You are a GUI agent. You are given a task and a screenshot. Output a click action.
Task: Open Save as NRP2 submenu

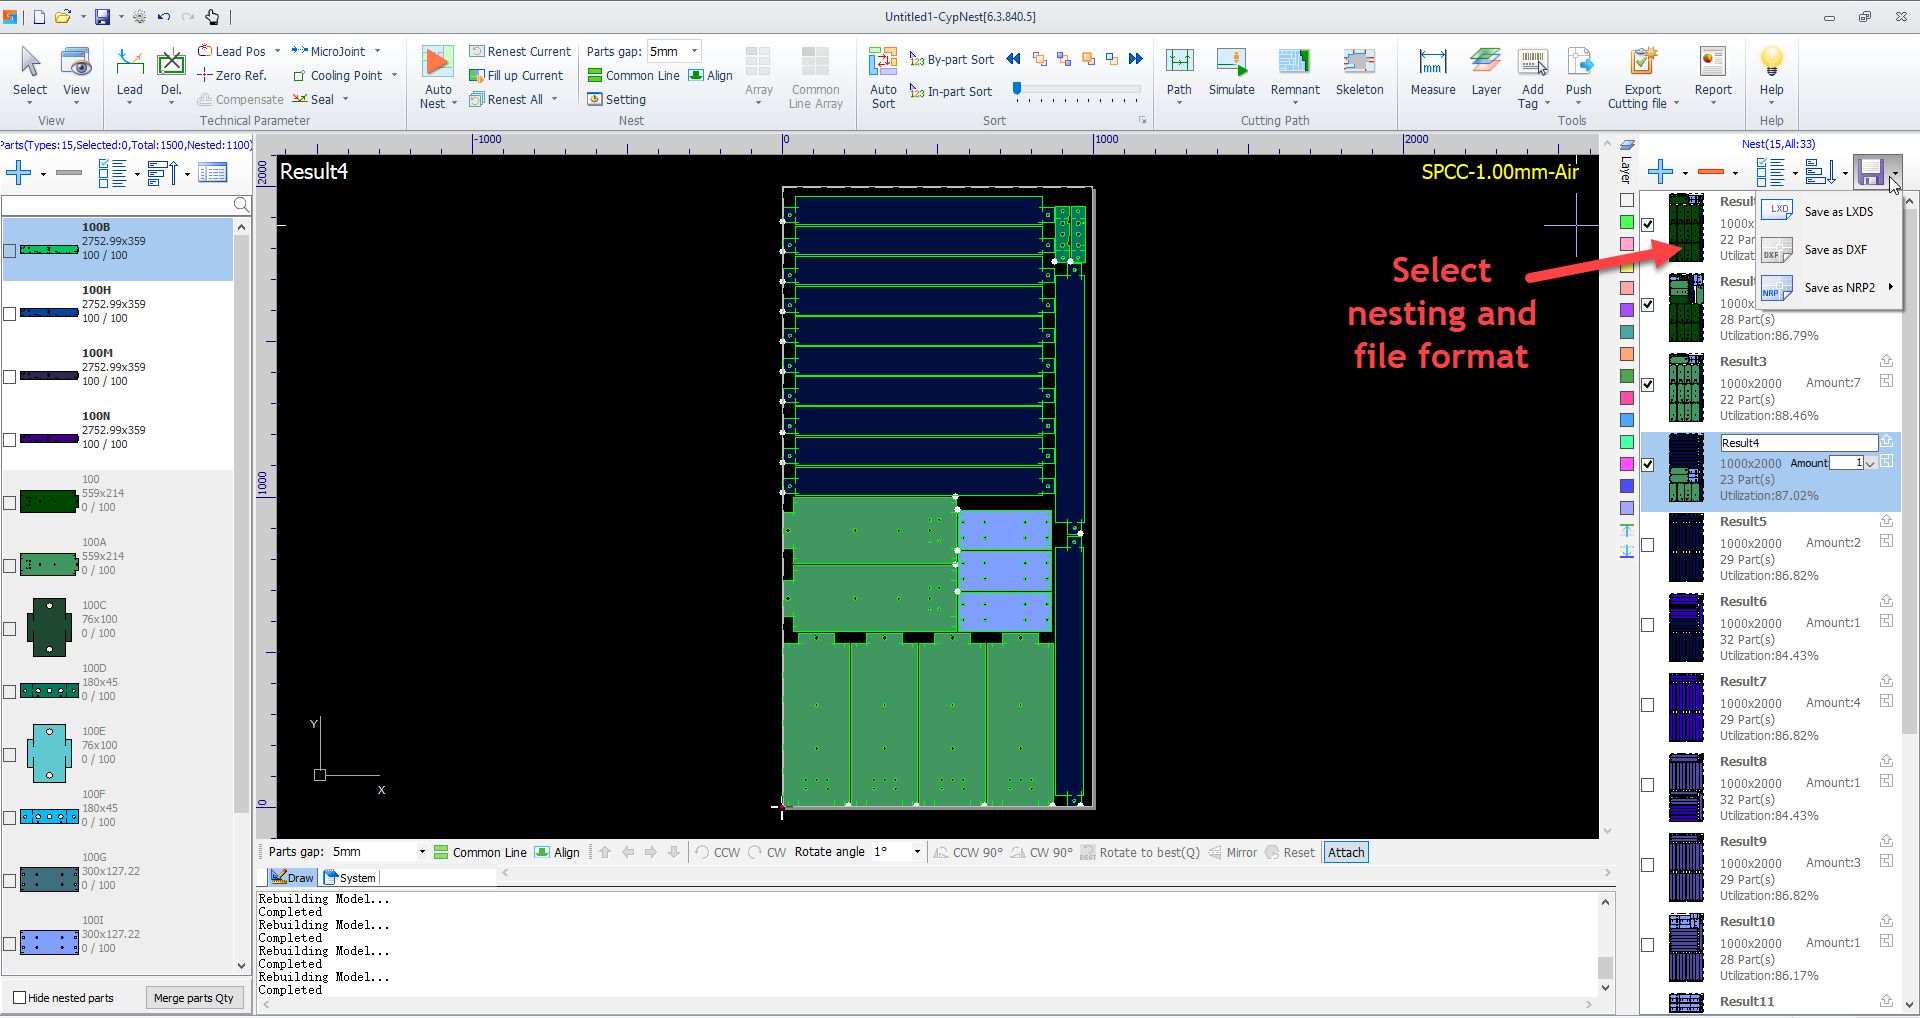pyautogui.click(x=1828, y=288)
